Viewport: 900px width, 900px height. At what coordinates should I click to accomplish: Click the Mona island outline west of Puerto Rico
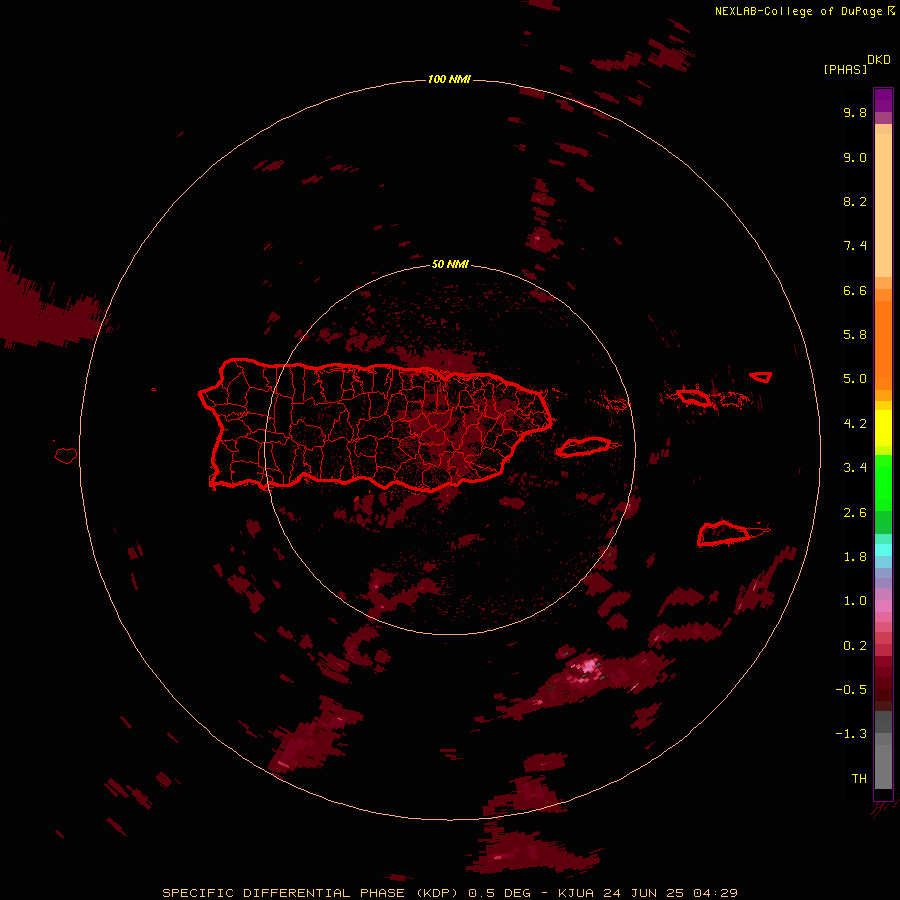tap(66, 456)
